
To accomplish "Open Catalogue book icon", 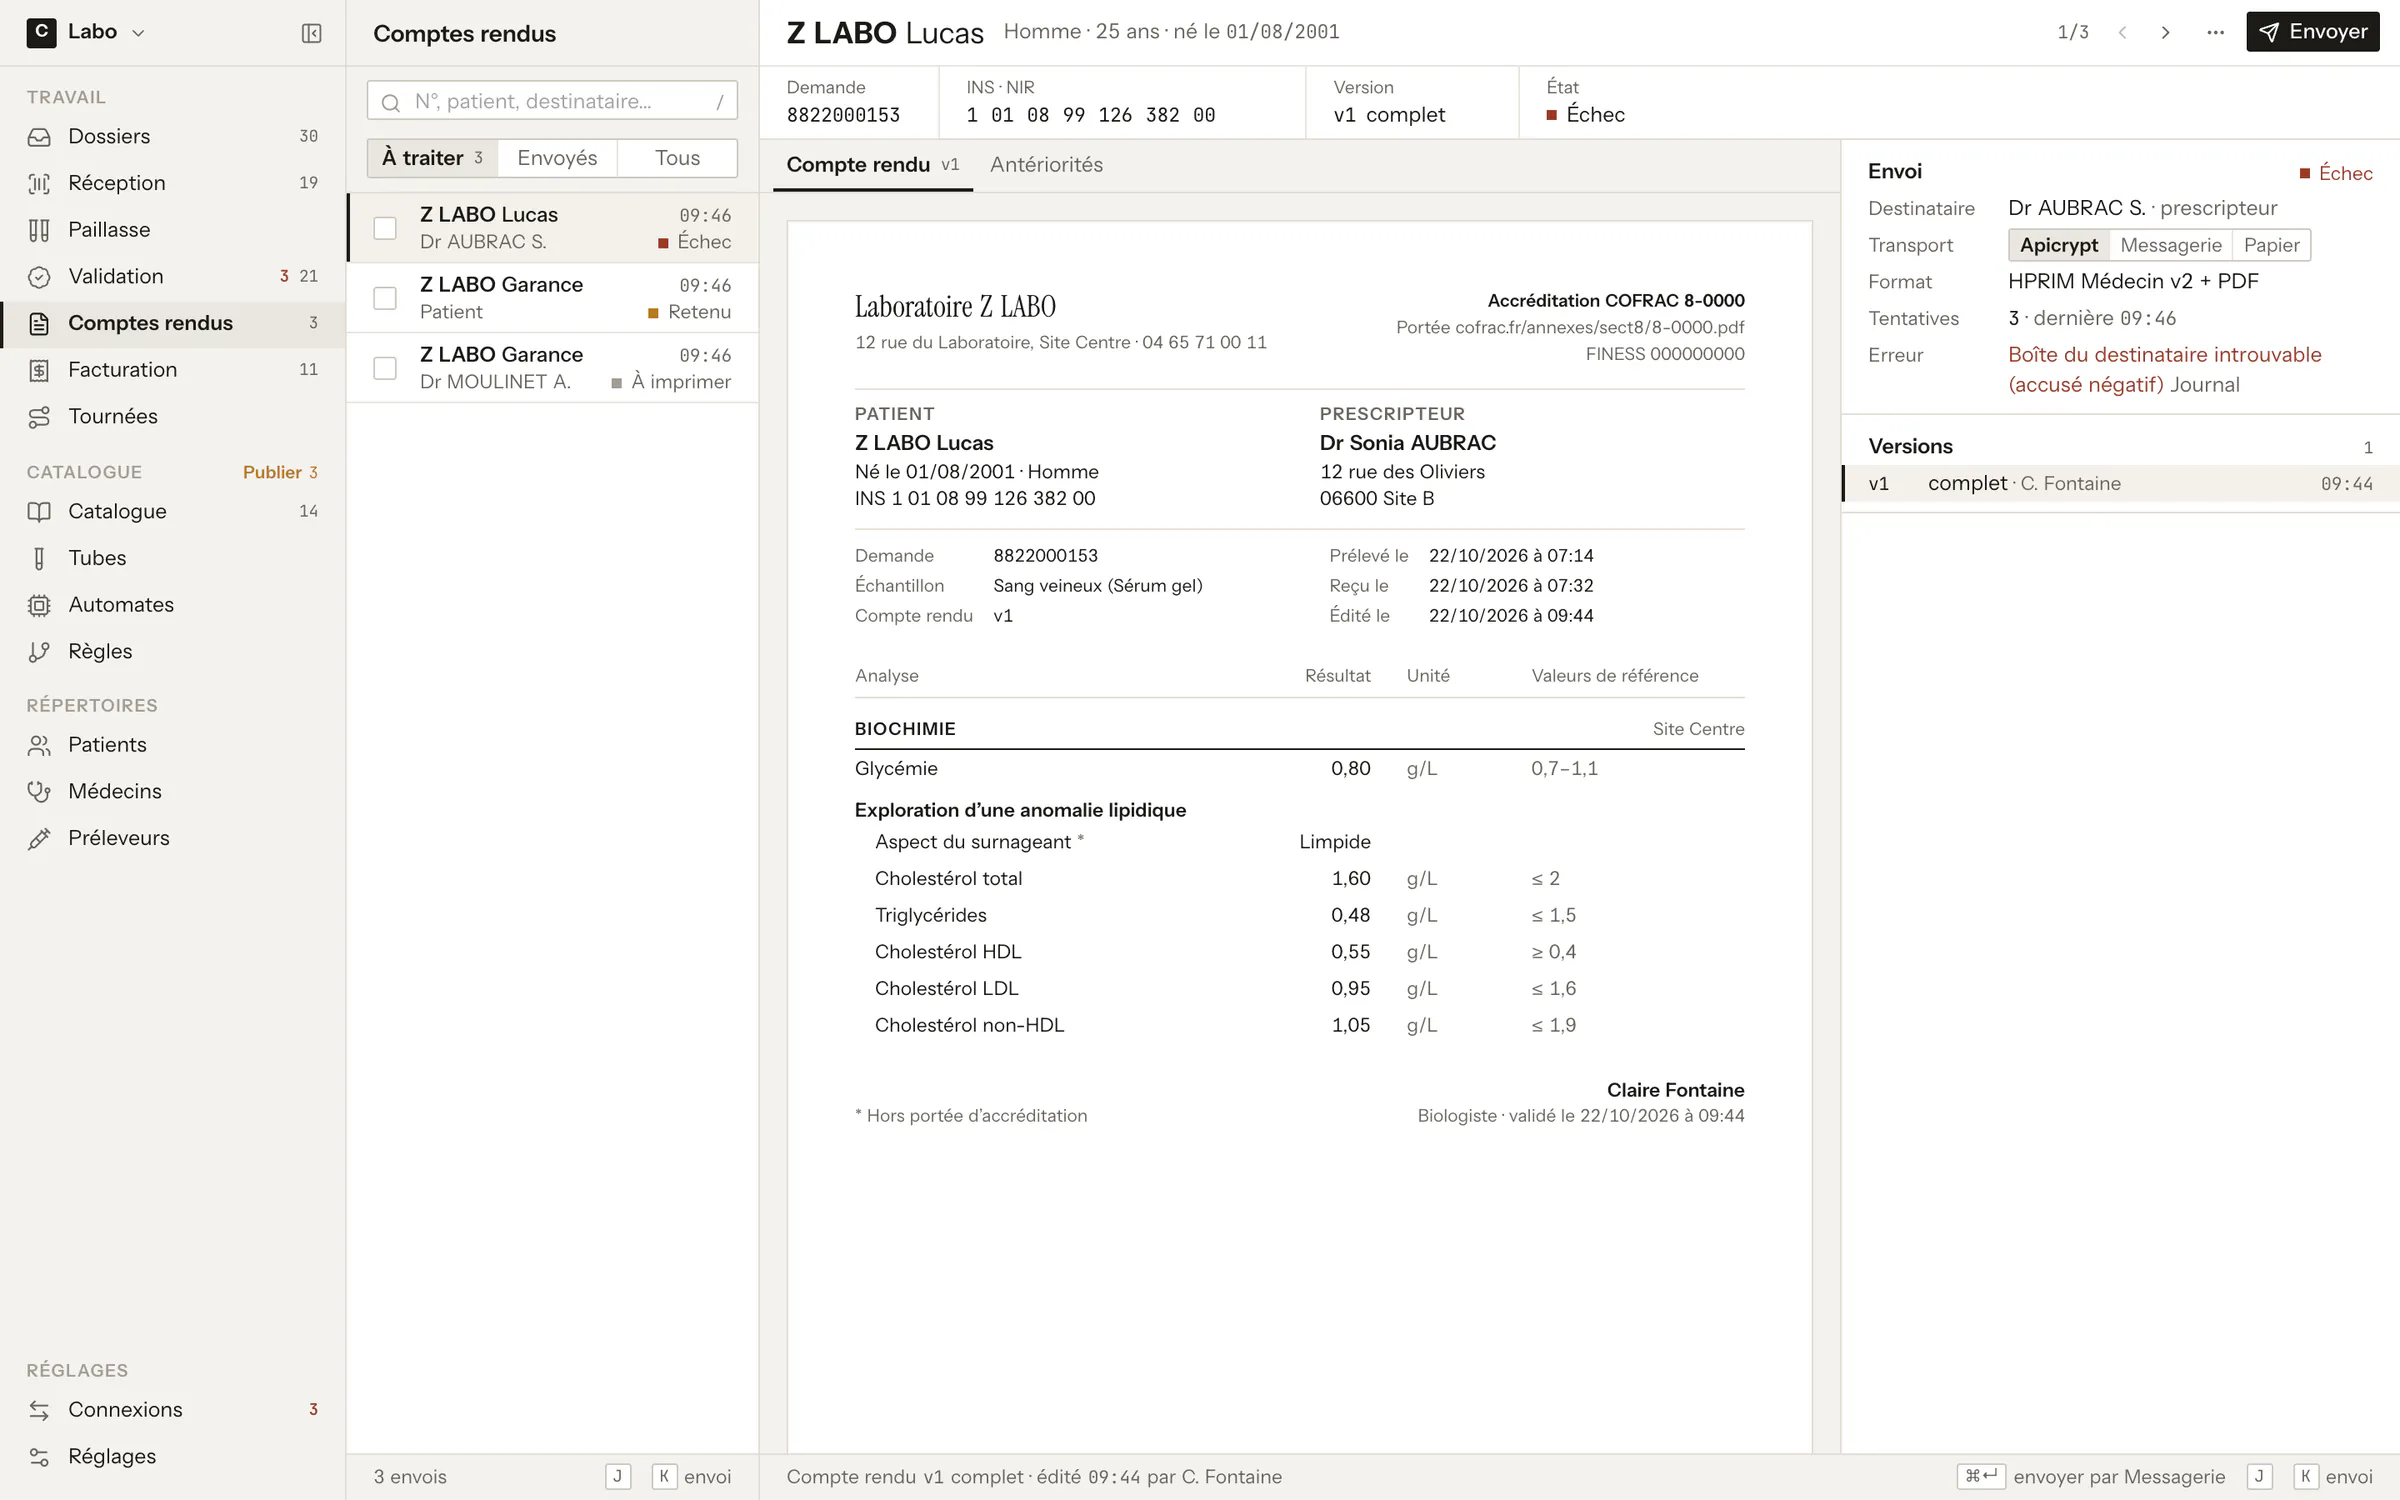I will tap(39, 512).
